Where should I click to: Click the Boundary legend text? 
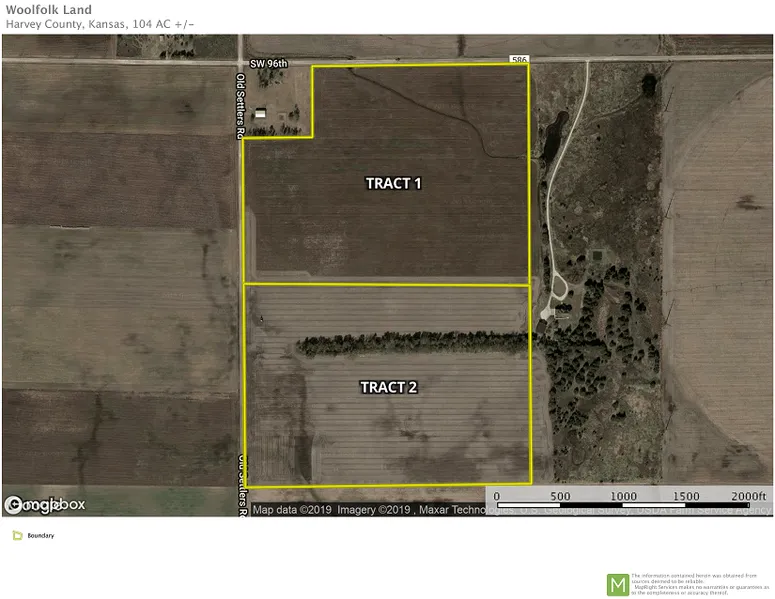[41, 536]
